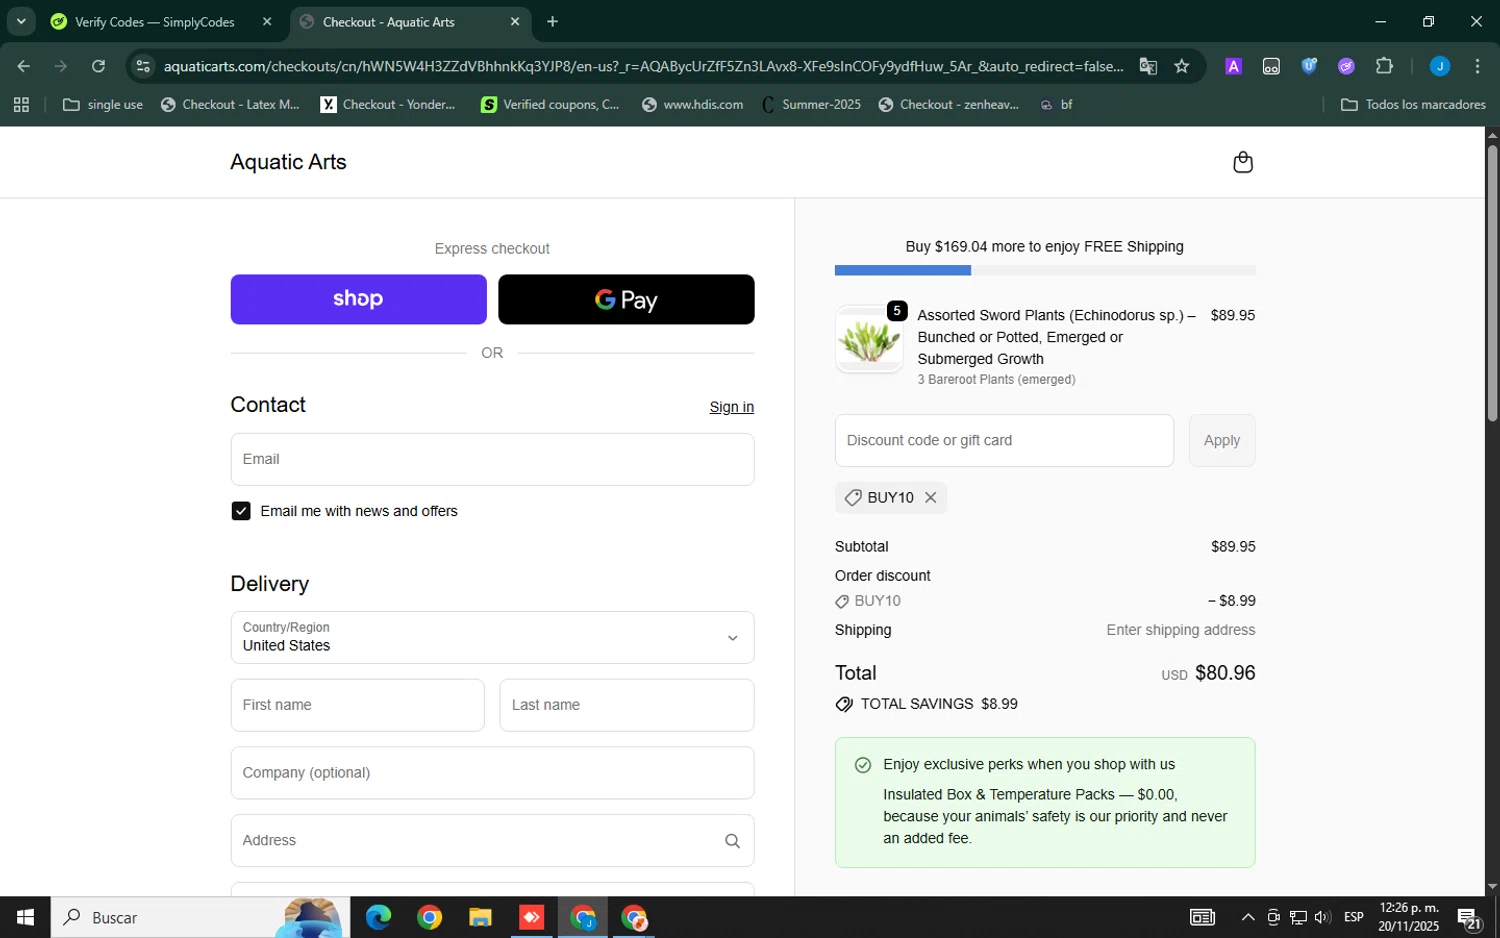
Task: Open the Chrome profile avatar J
Action: tap(1440, 66)
